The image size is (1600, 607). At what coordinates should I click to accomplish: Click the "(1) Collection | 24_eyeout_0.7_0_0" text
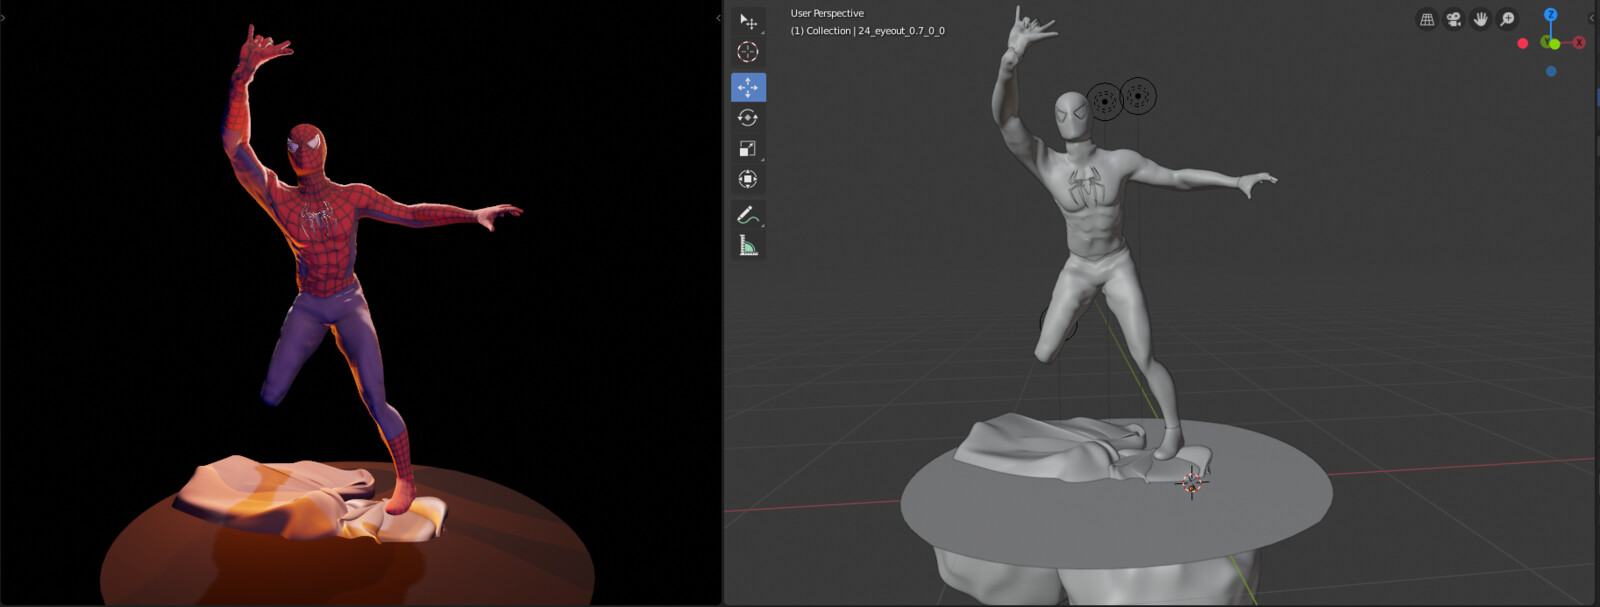tap(868, 31)
